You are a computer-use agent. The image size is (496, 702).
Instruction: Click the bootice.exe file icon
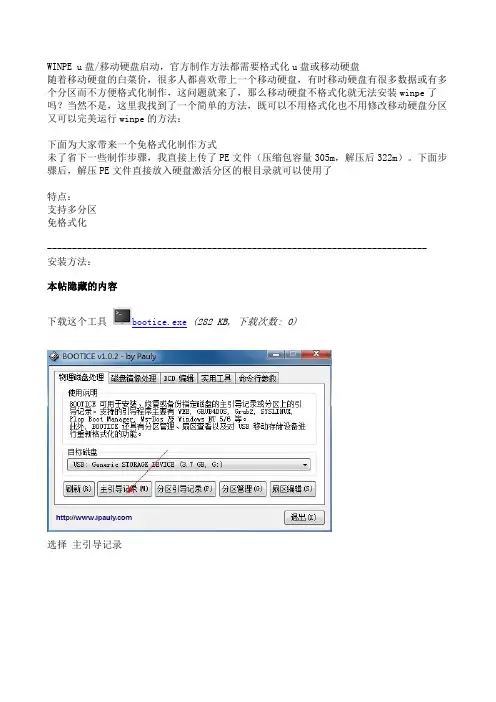(x=121, y=317)
